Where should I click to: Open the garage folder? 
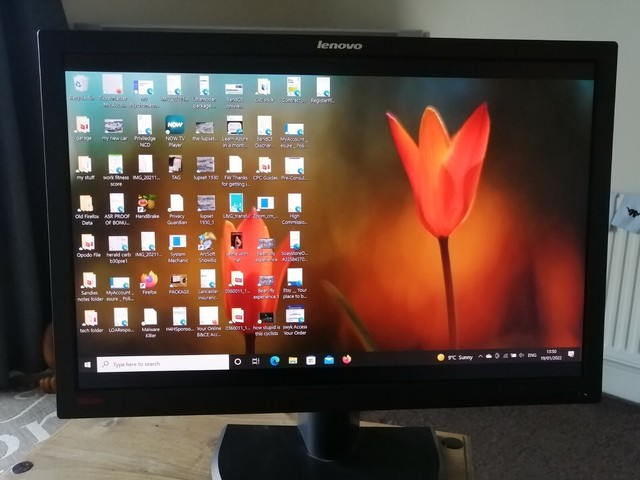pyautogui.click(x=83, y=128)
